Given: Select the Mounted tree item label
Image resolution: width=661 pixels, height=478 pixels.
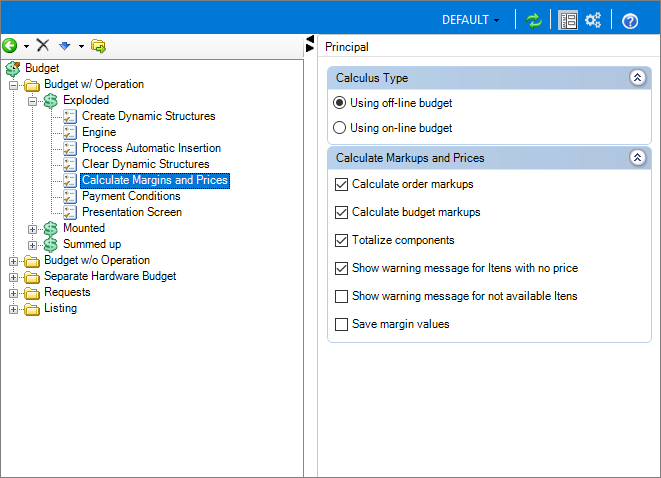Looking at the screenshot, I should pyautogui.click(x=84, y=228).
